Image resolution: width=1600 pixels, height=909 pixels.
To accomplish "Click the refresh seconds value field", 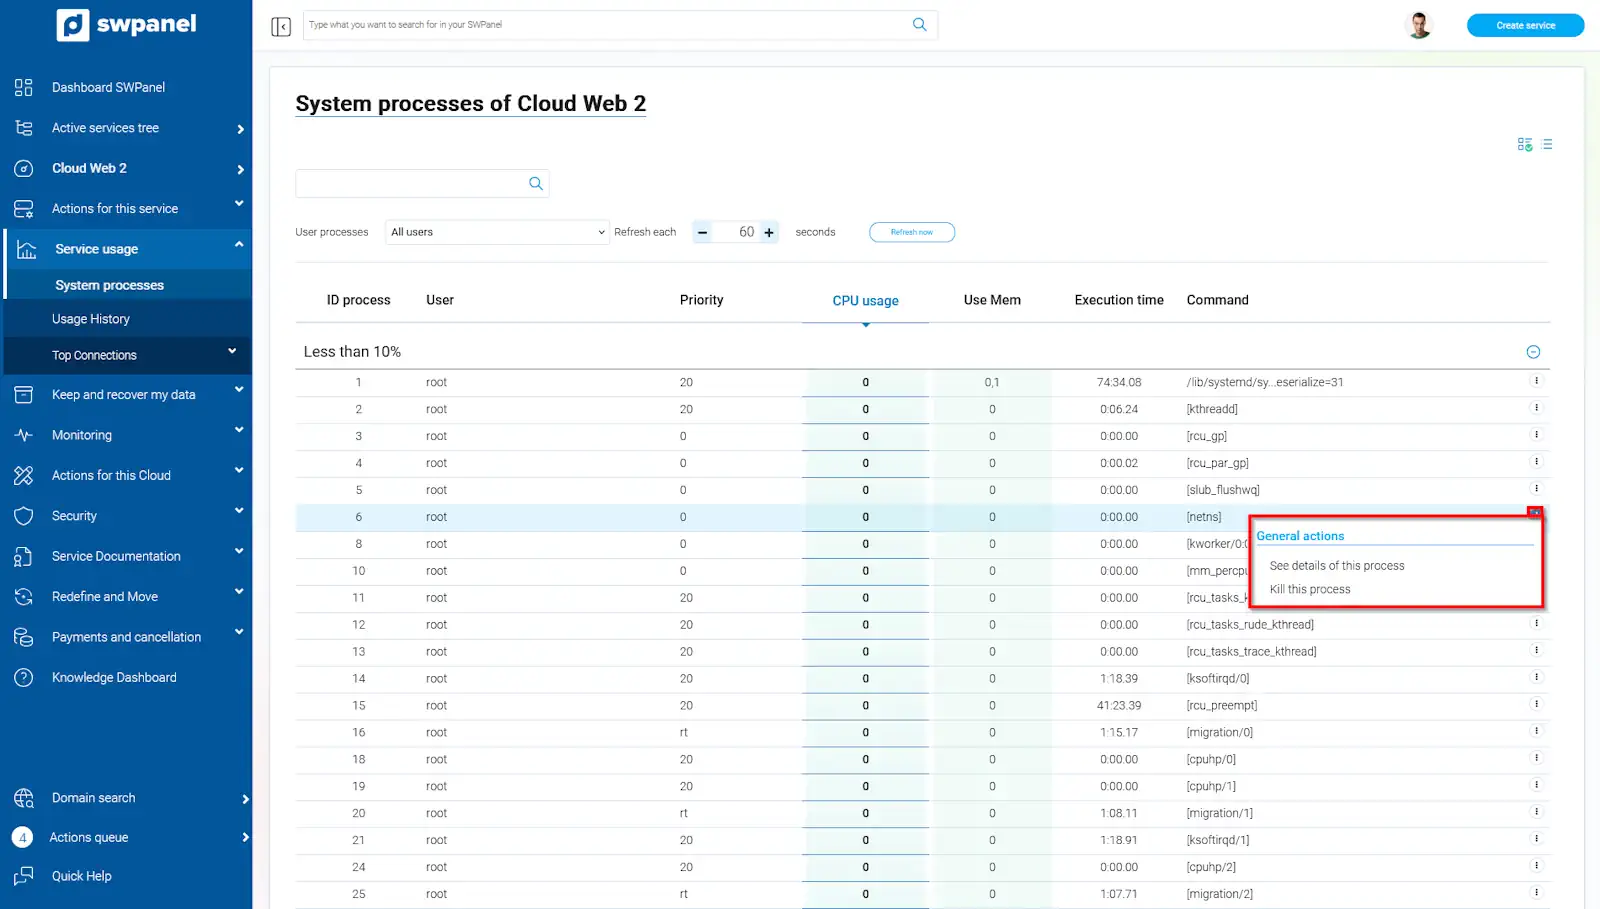I will pyautogui.click(x=736, y=232).
